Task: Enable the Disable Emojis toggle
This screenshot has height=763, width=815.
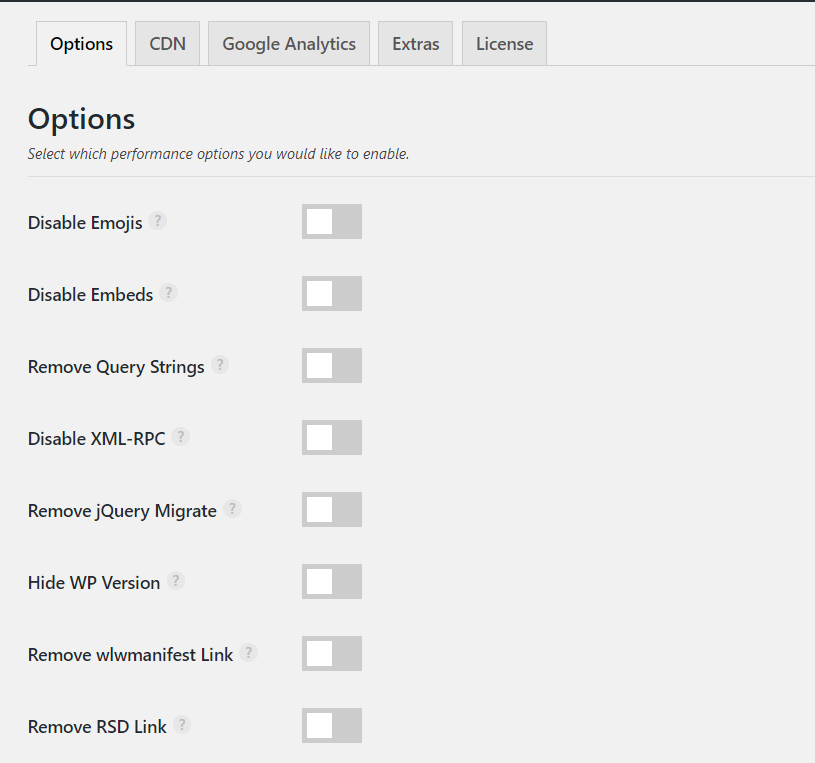Action: 332,221
